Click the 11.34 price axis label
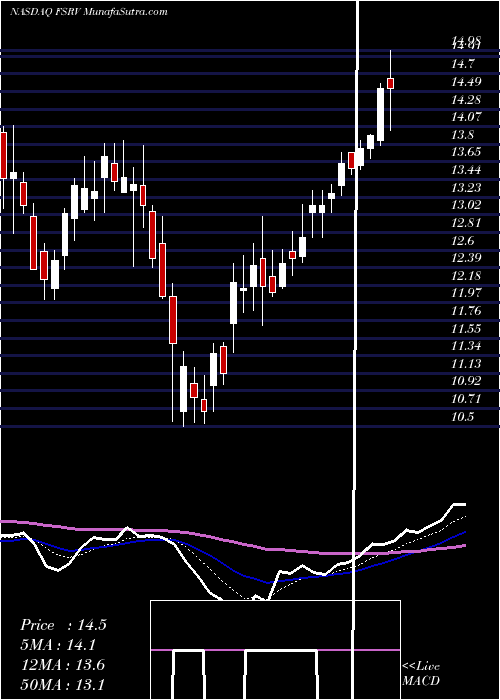 click(466, 346)
